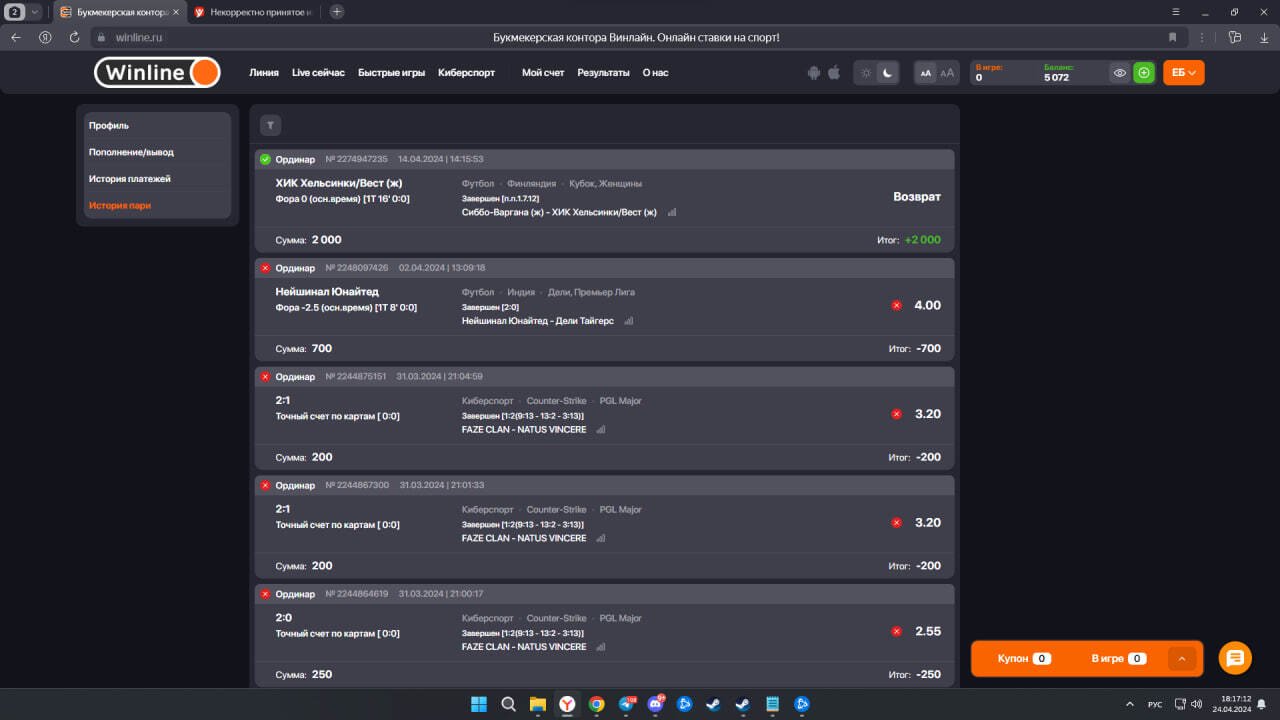Click the Winline logo

(157, 73)
